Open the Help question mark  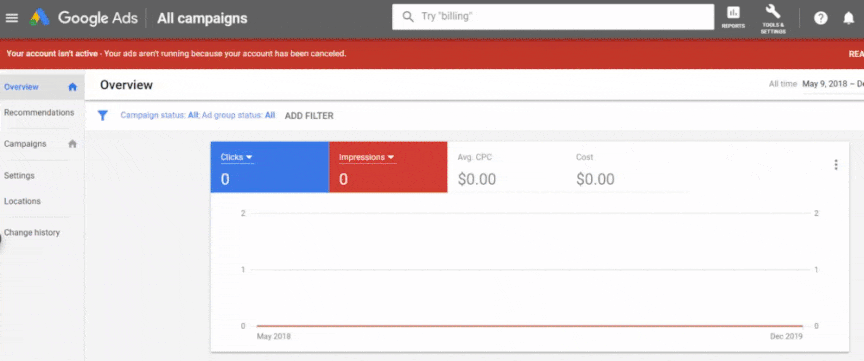click(820, 18)
